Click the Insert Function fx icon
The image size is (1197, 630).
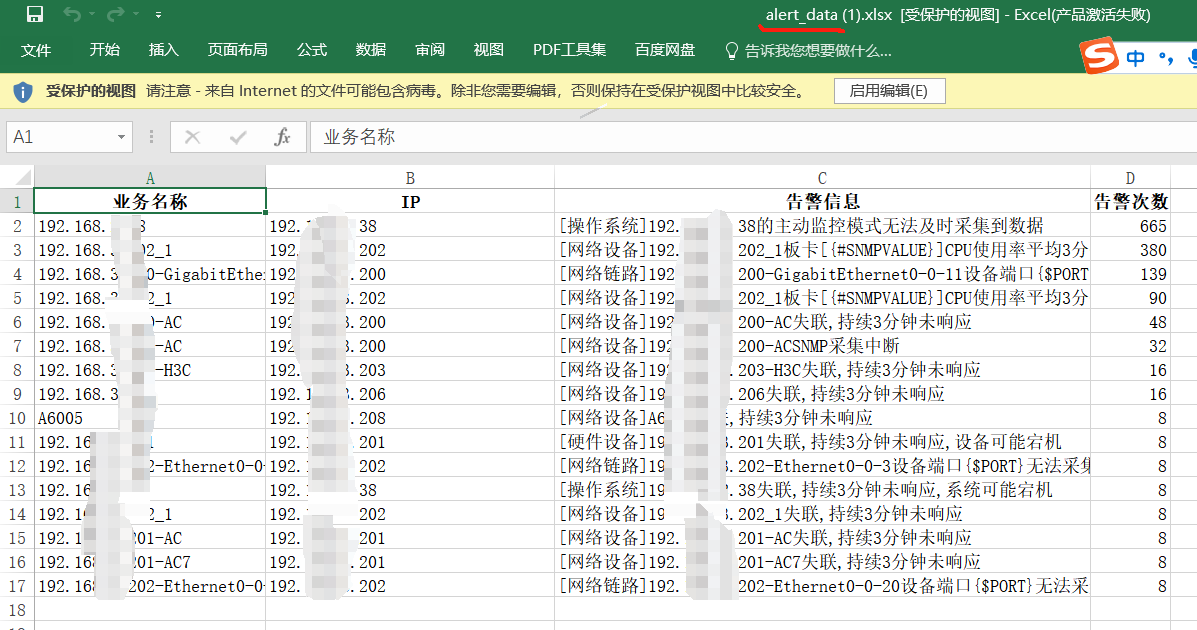[282, 137]
